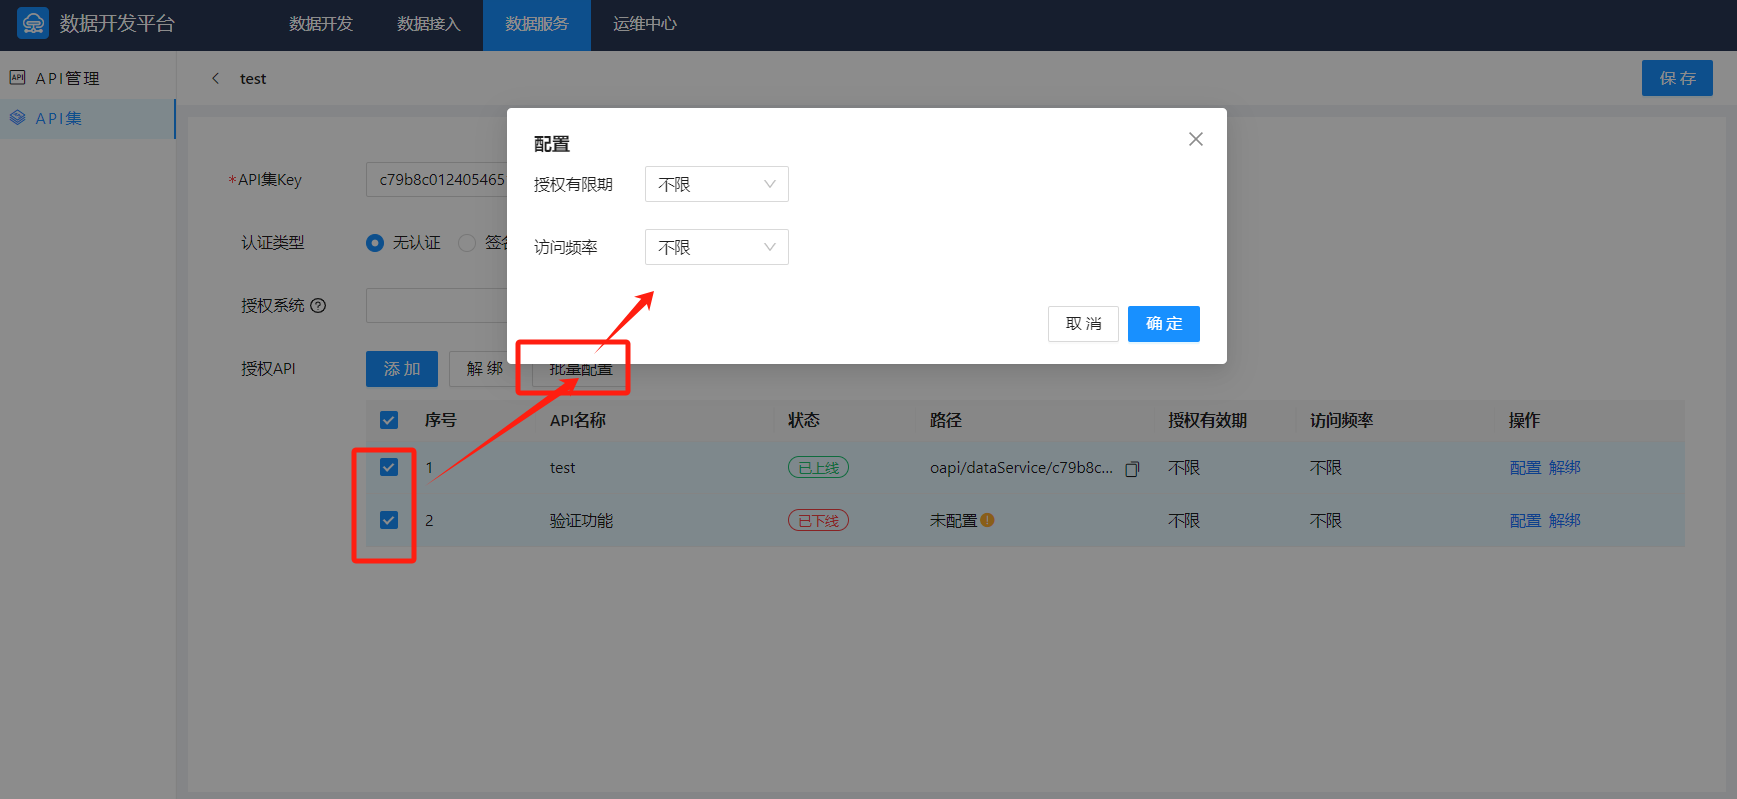The image size is (1737, 799).
Task: Click the 添加 button
Action: coord(402,369)
